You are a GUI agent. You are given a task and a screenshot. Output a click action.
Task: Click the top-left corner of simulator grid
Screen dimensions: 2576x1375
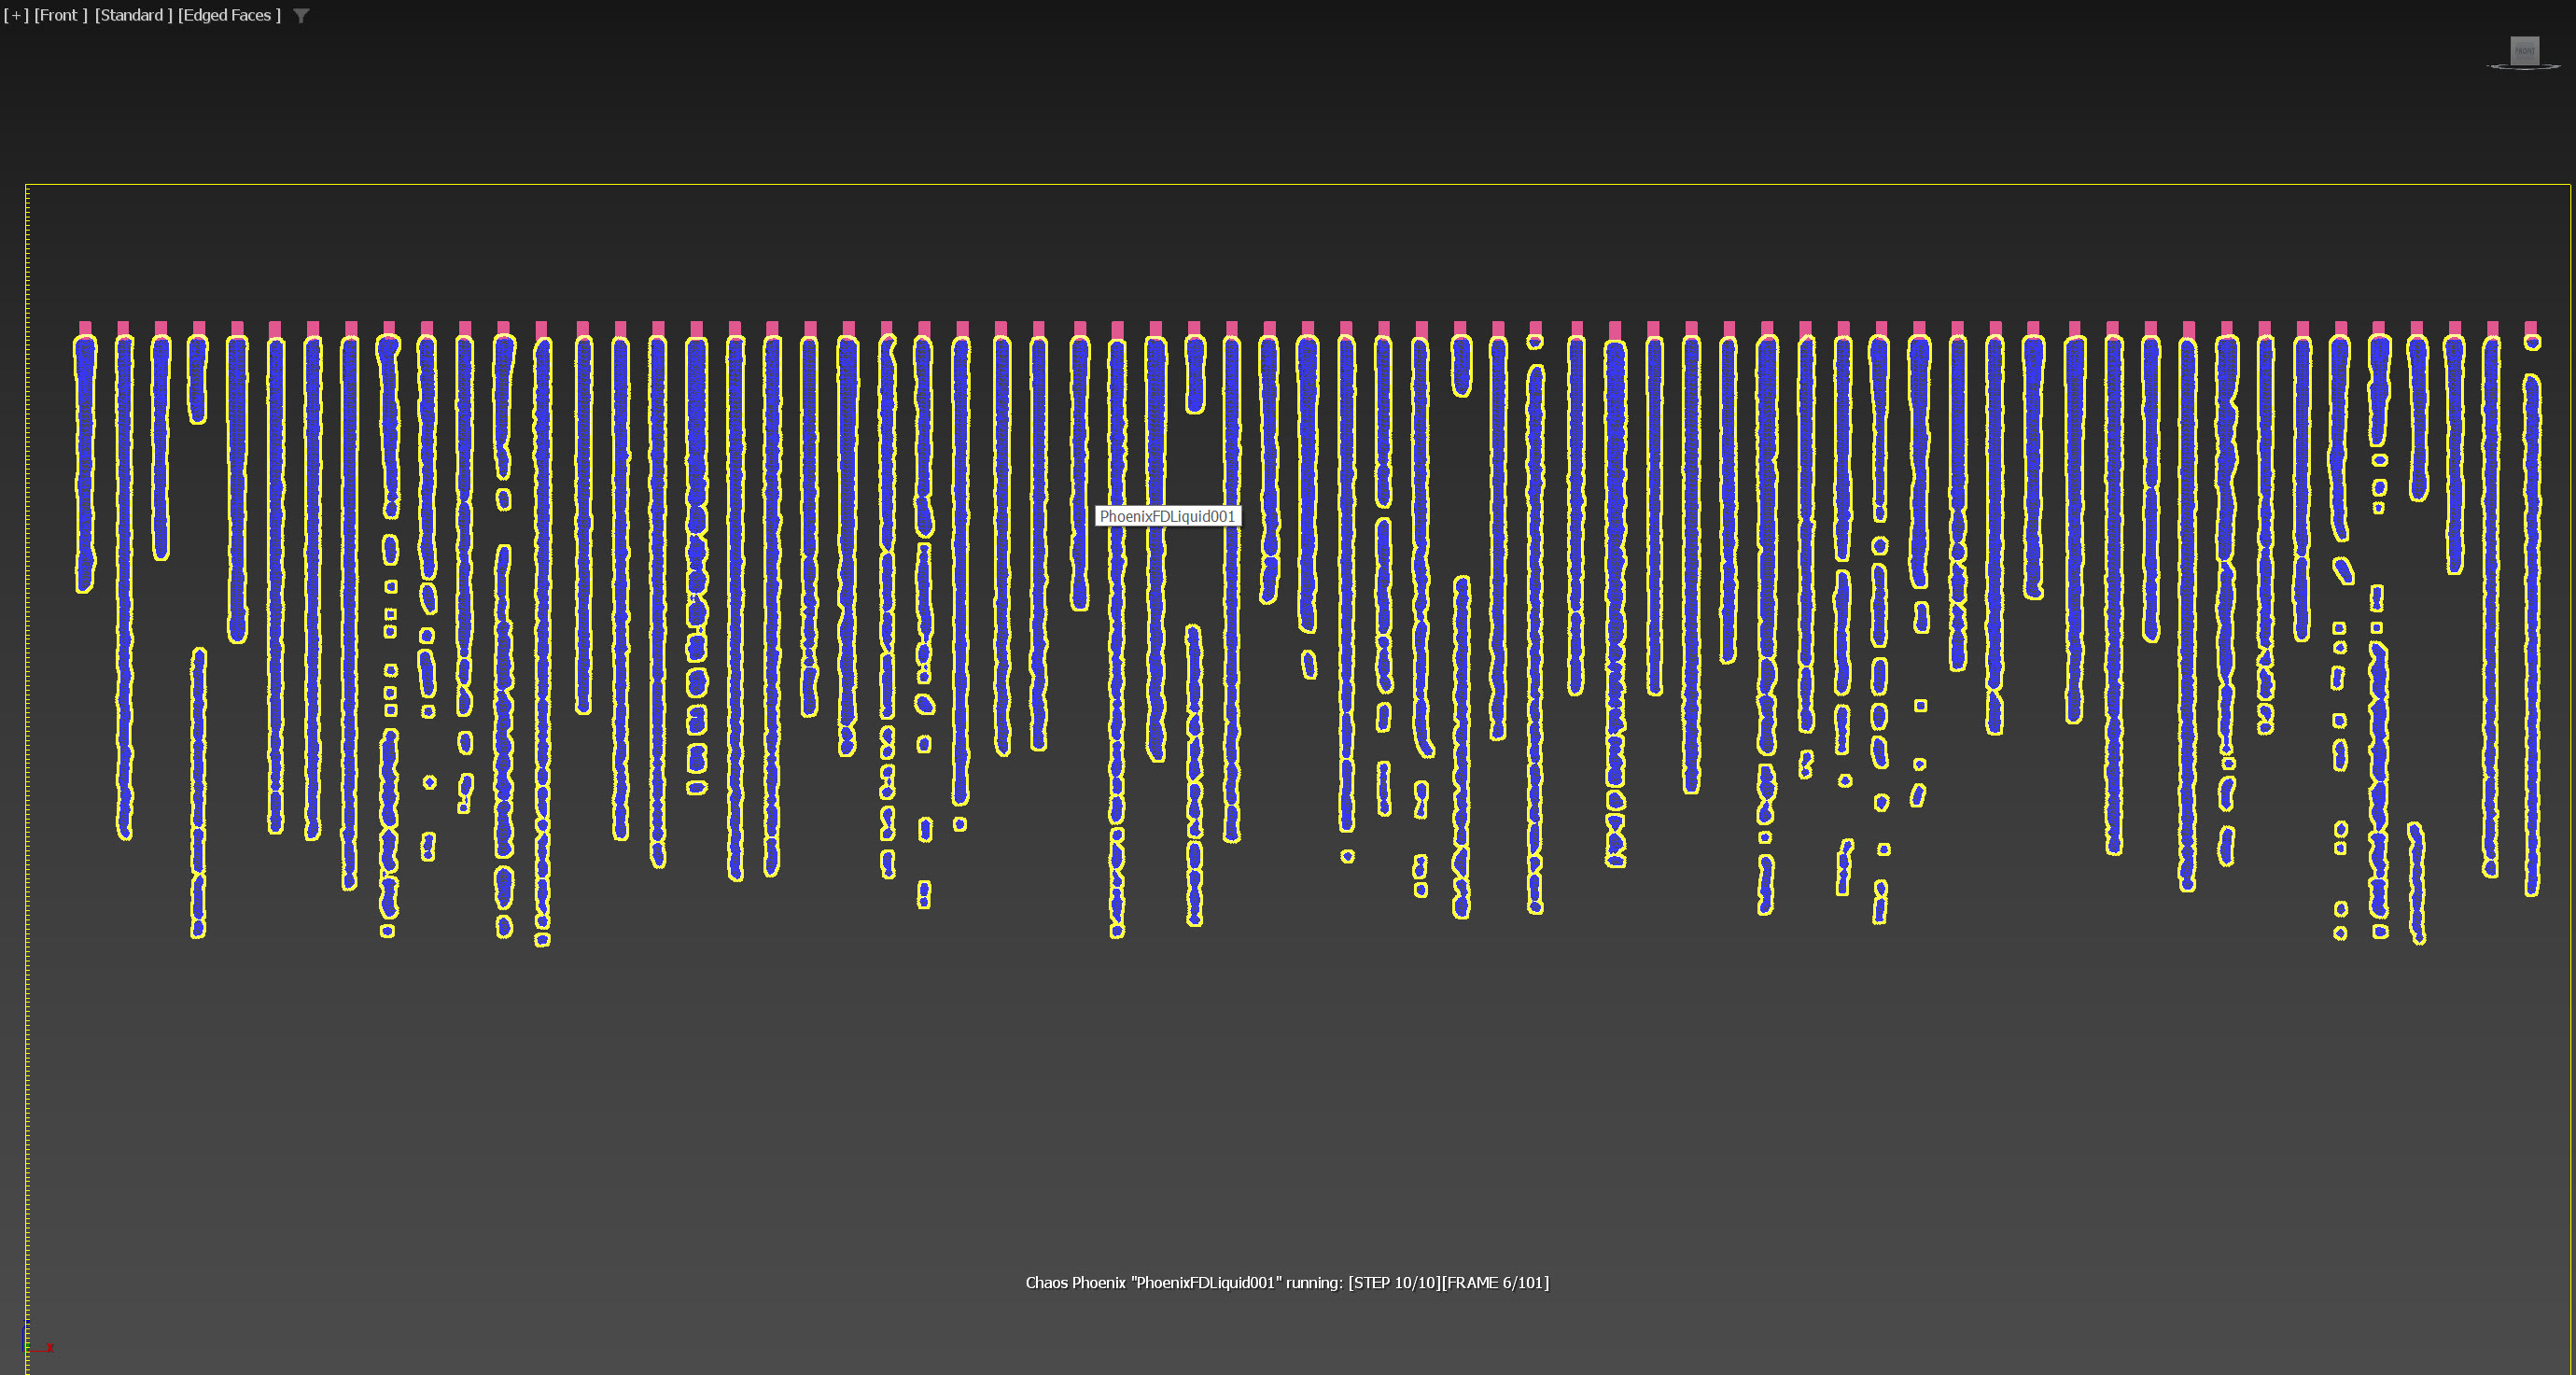click(x=26, y=185)
